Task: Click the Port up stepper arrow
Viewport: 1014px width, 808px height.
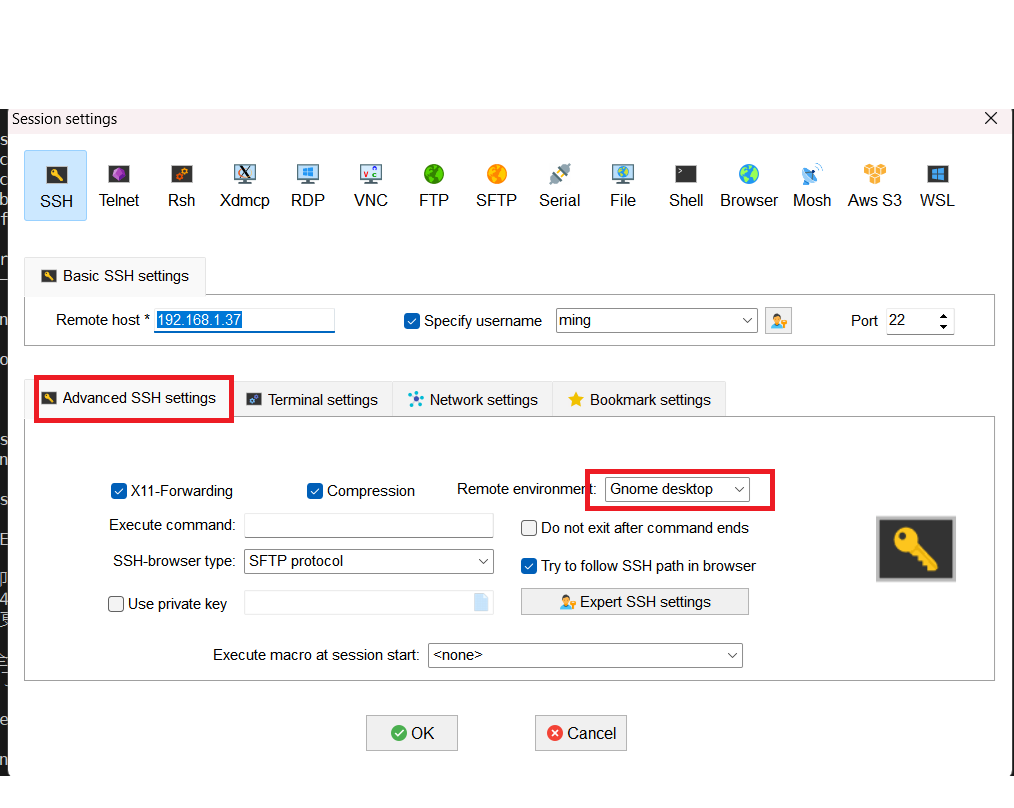Action: [x=943, y=314]
